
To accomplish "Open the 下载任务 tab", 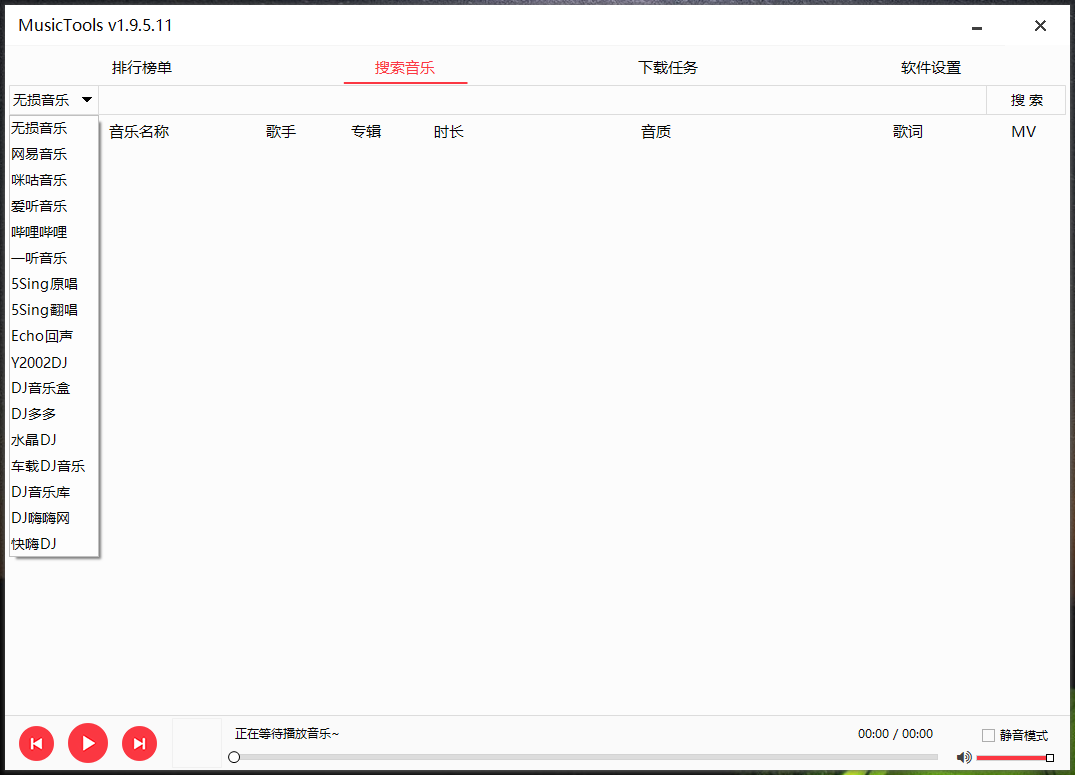I will click(668, 68).
